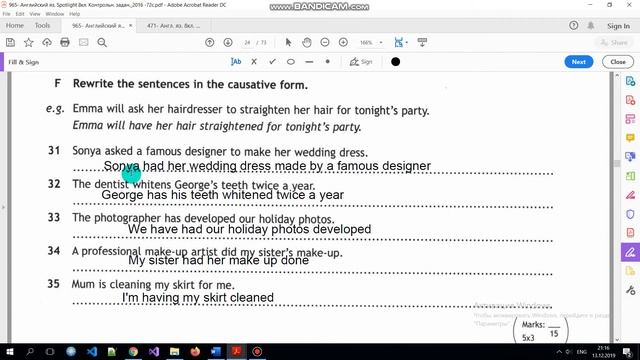The image size is (640, 360).
Task: Send the file by email icon
Action: [x=83, y=42]
